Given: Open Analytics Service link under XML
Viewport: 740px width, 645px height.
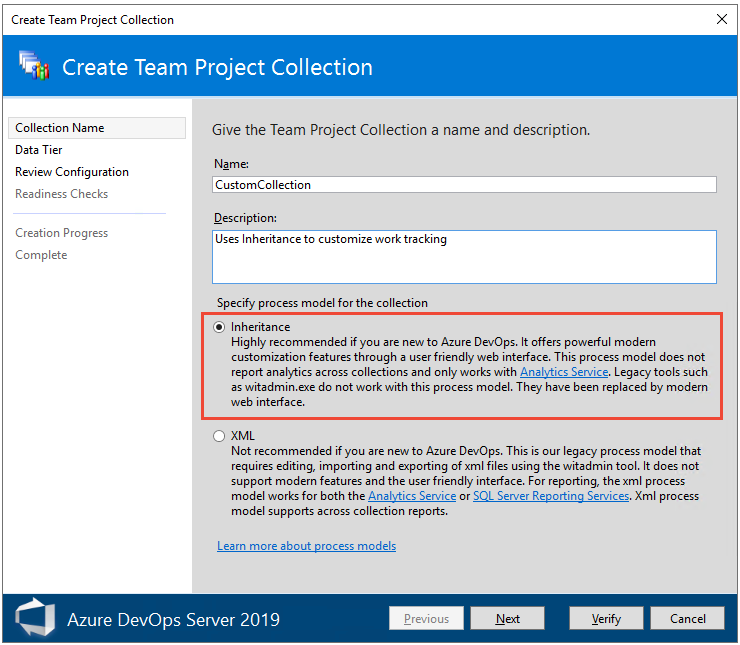Looking at the screenshot, I should coord(412,496).
